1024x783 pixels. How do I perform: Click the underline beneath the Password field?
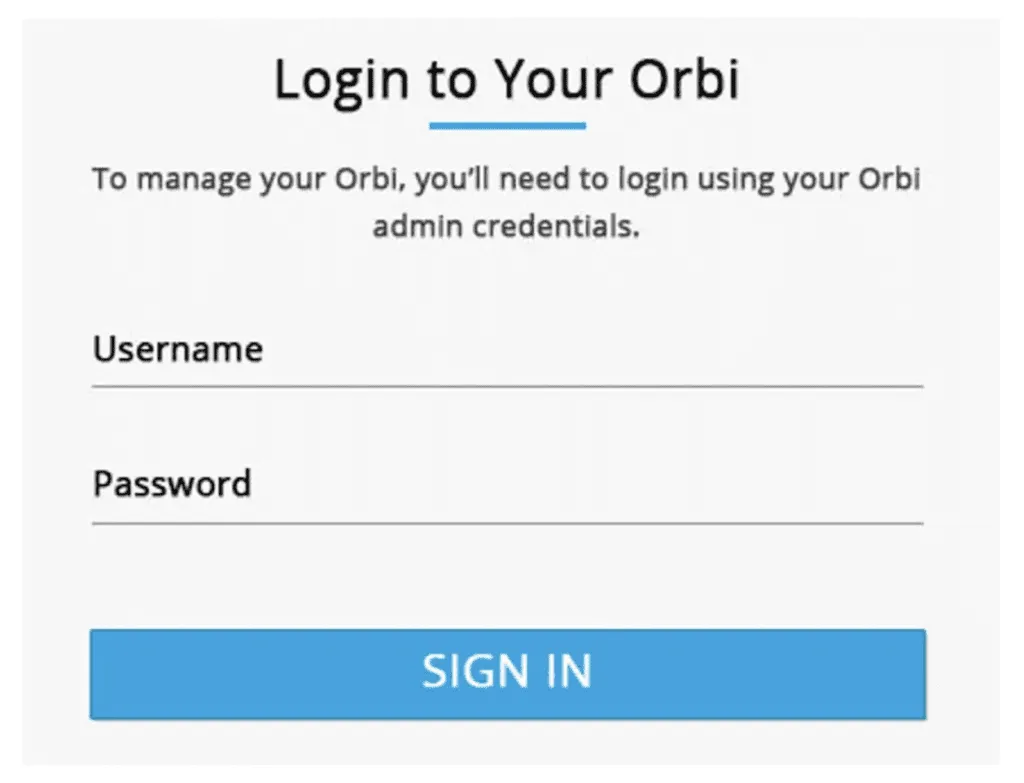point(507,522)
